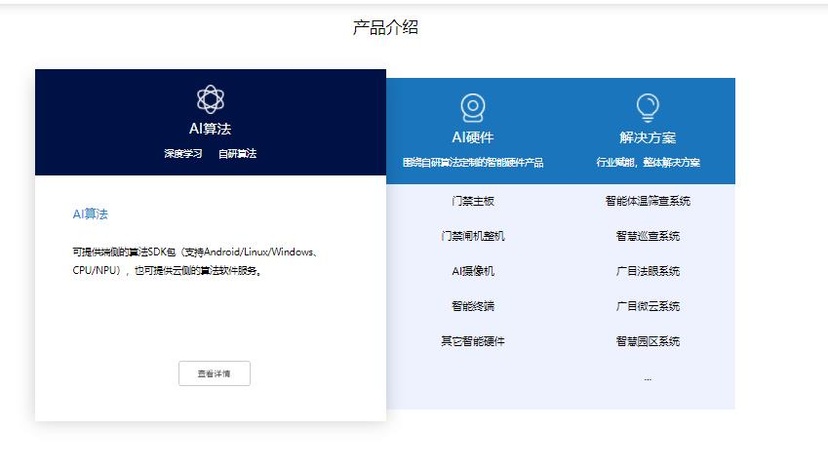828x466 pixels.
Task: Click the AI算法 atom icon
Action: [x=210, y=99]
